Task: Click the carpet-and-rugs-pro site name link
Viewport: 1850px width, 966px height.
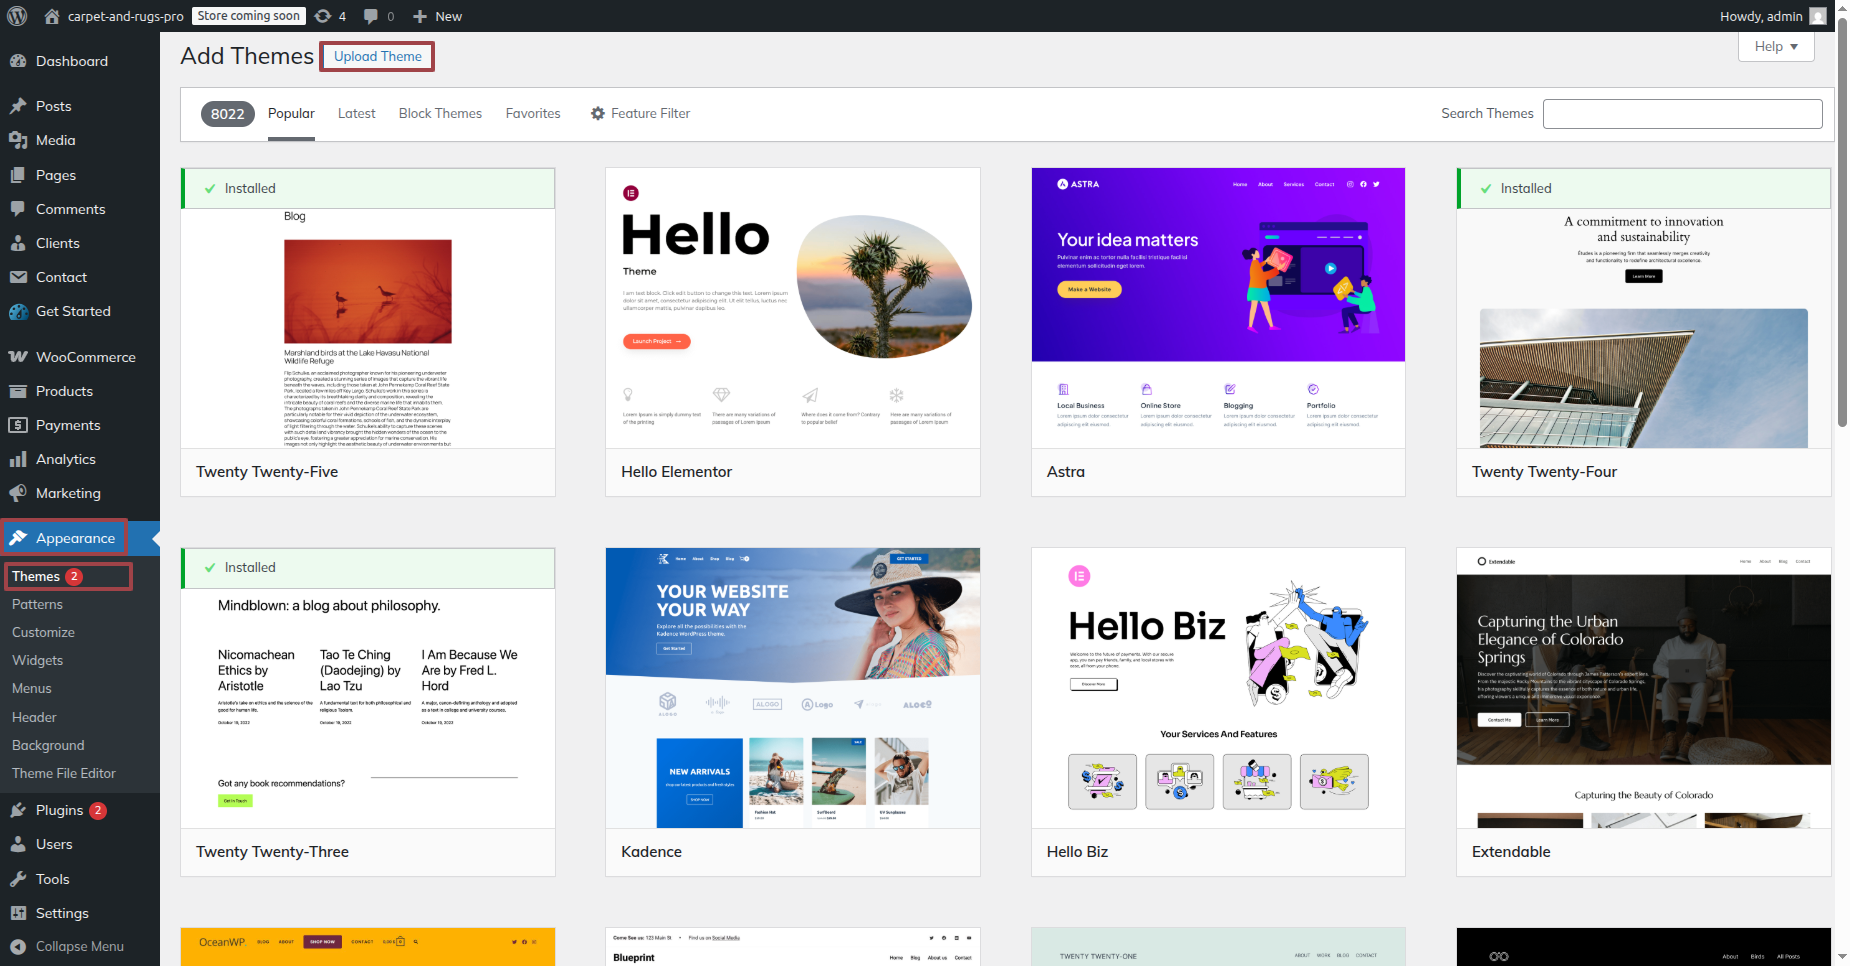Action: click(x=126, y=16)
